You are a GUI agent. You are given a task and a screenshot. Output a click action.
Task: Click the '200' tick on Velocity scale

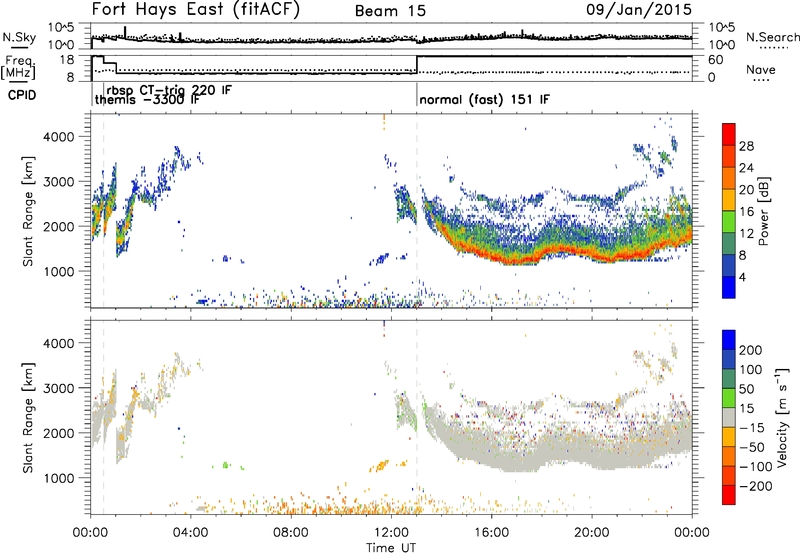pos(751,350)
